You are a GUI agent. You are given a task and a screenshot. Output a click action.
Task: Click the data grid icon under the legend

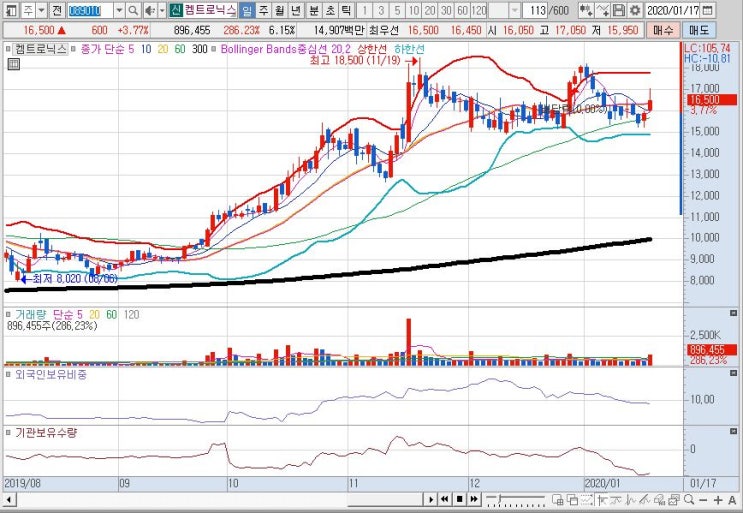click(x=14, y=64)
